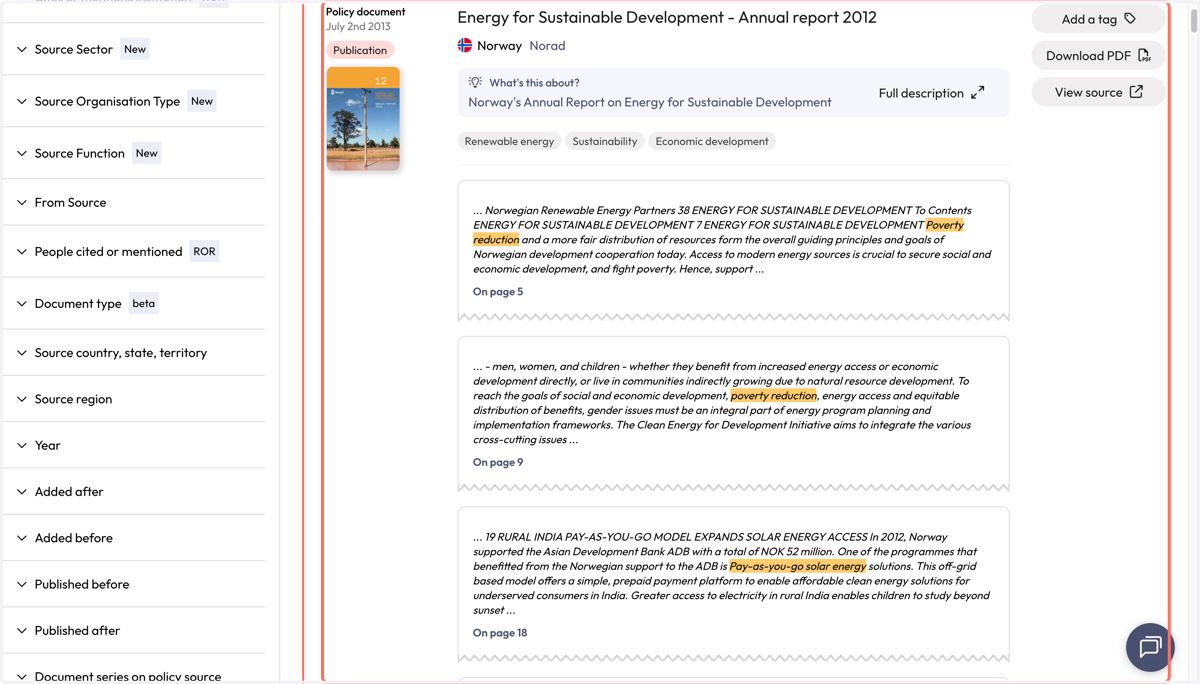Open the report cover thumbnail
This screenshot has height=684, width=1200.
(x=363, y=118)
